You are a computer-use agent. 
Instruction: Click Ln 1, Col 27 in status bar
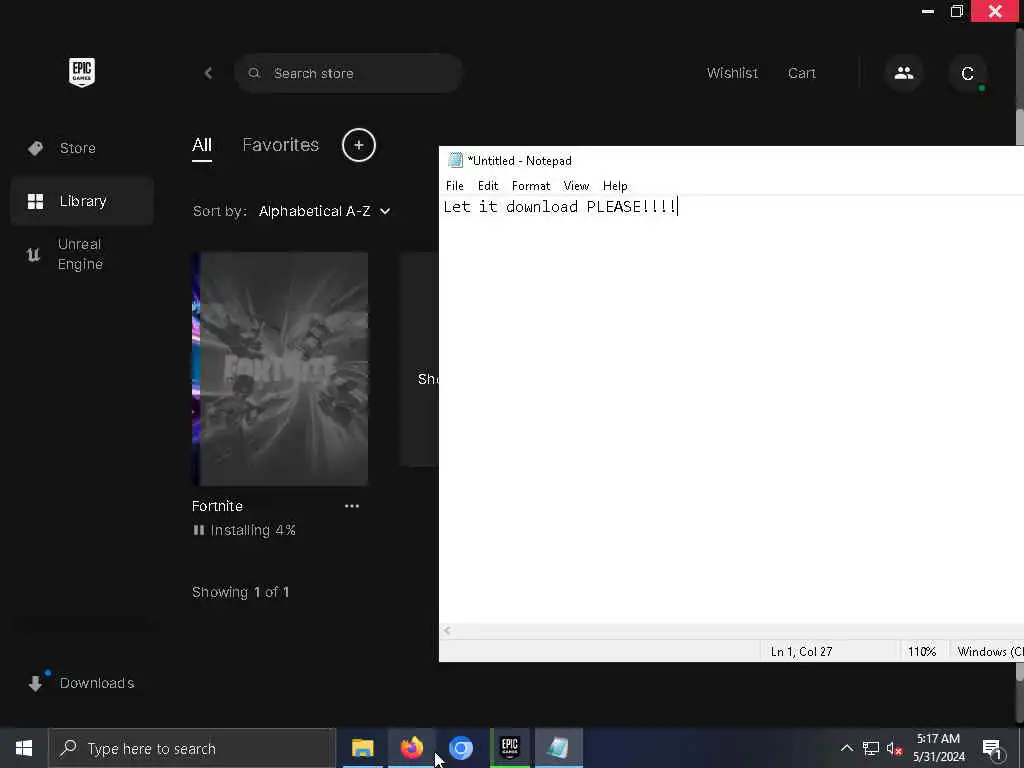point(801,652)
